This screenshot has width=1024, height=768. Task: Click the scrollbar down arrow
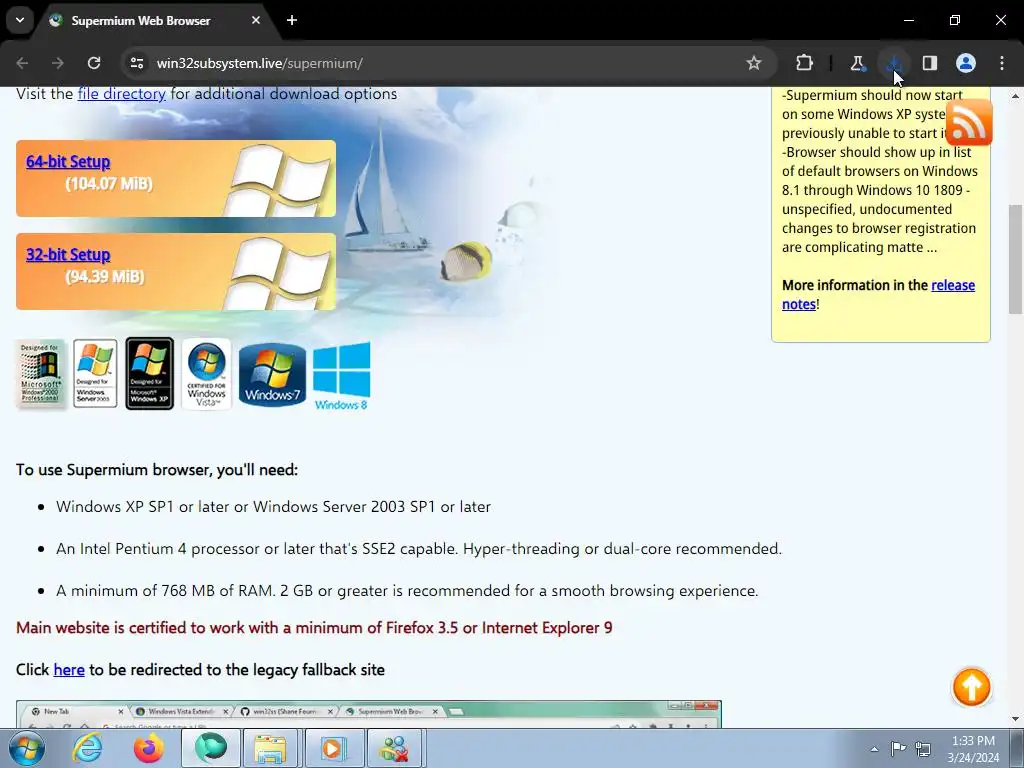point(1015,720)
